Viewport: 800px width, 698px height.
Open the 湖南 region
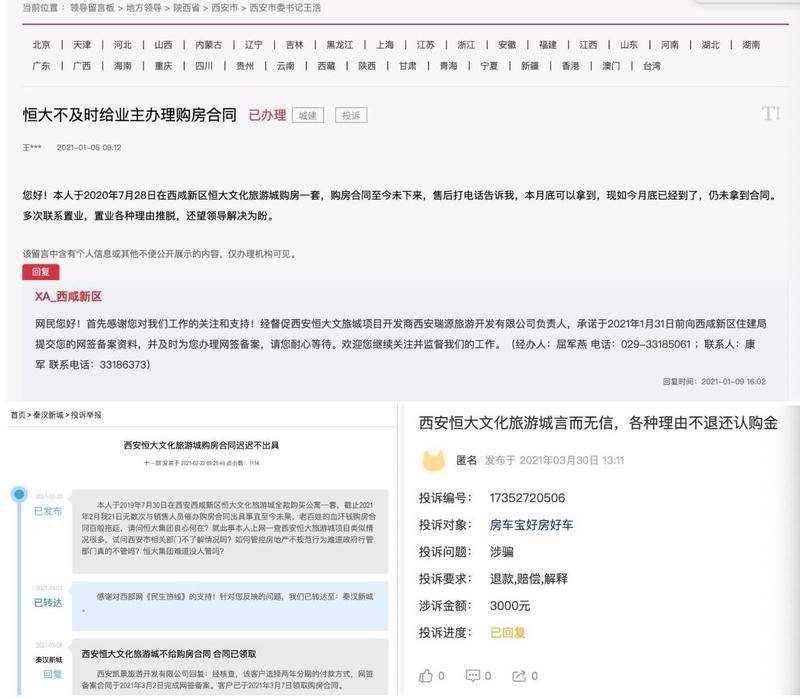pos(751,45)
